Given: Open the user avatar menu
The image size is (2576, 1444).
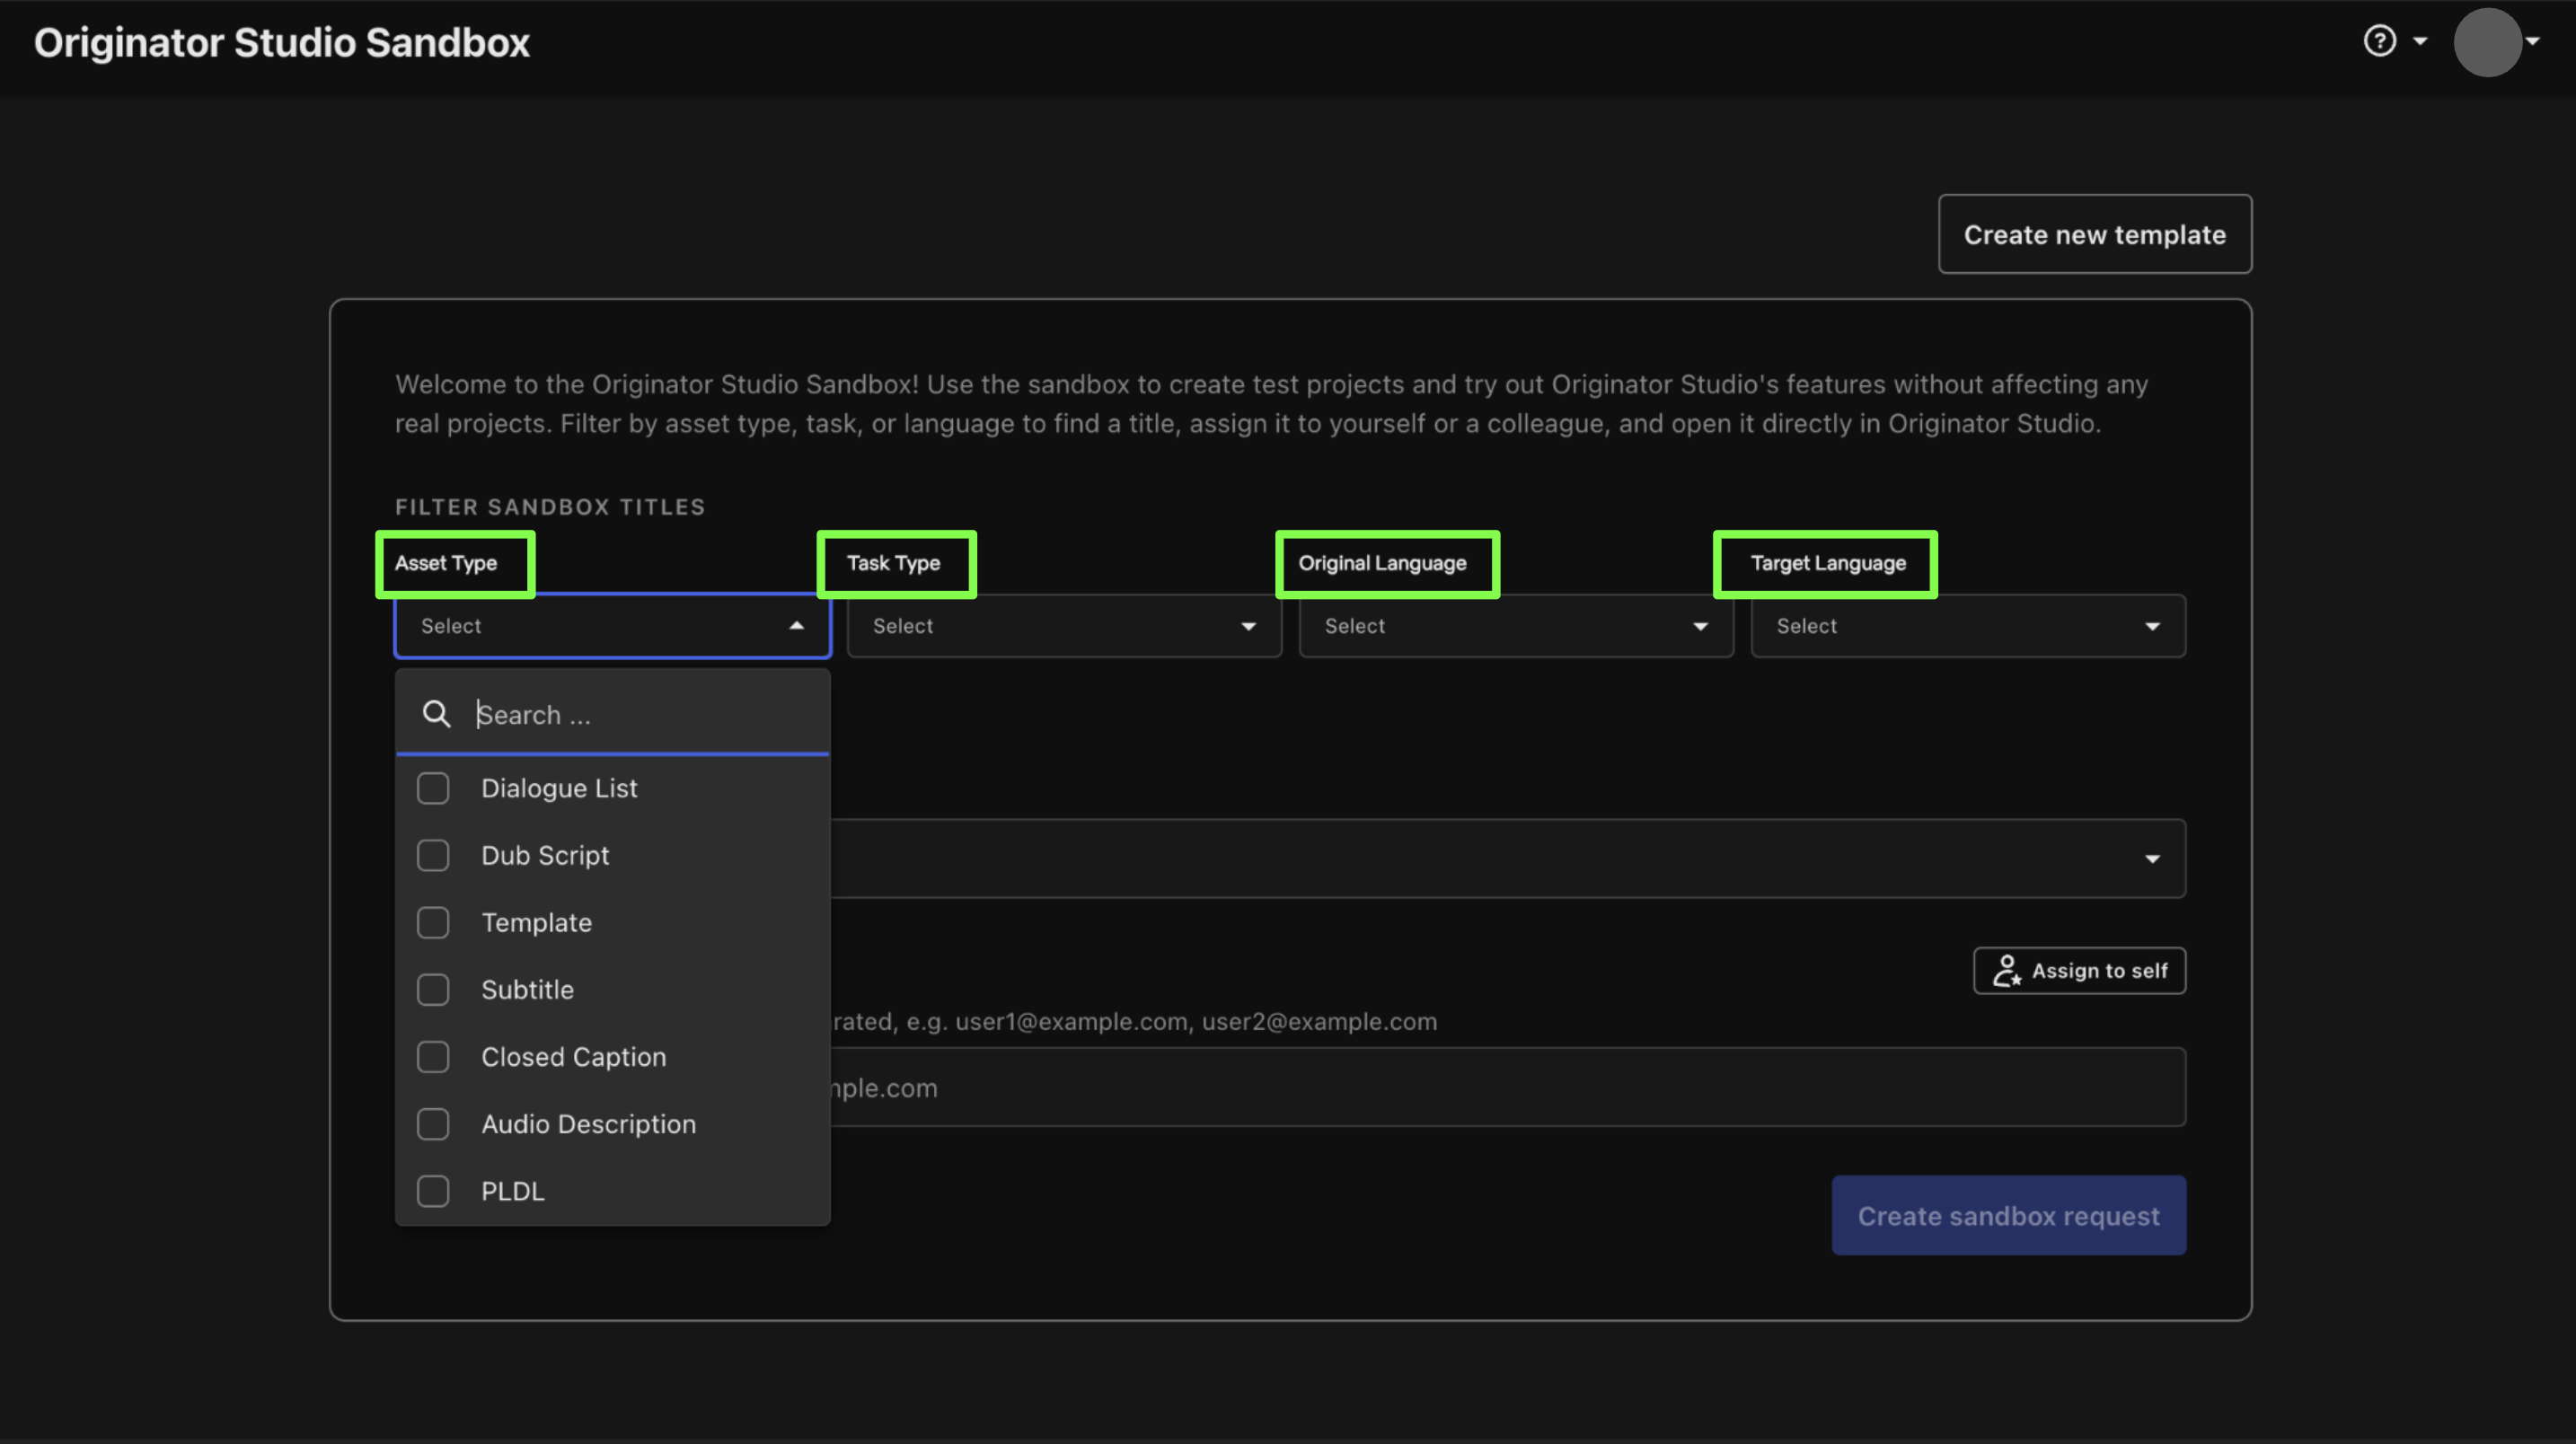Looking at the screenshot, I should [2487, 42].
